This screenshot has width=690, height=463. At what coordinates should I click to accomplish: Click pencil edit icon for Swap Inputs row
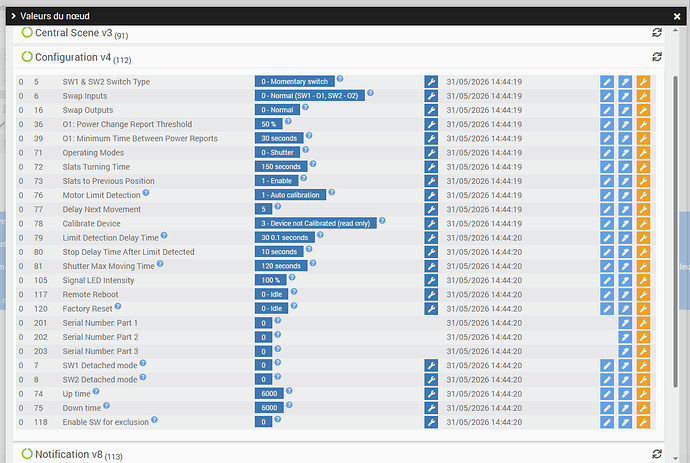pos(607,96)
